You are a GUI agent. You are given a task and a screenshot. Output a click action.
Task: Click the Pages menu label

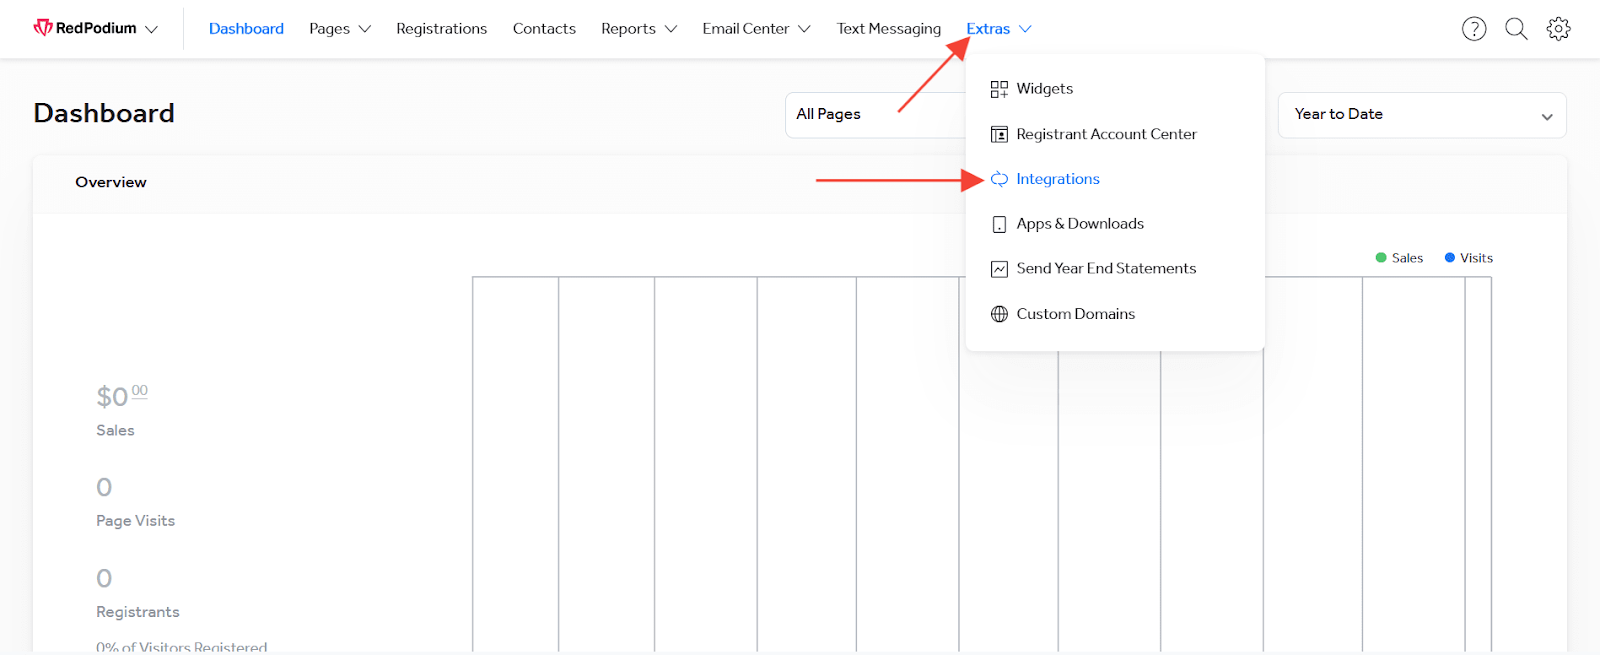(x=329, y=29)
